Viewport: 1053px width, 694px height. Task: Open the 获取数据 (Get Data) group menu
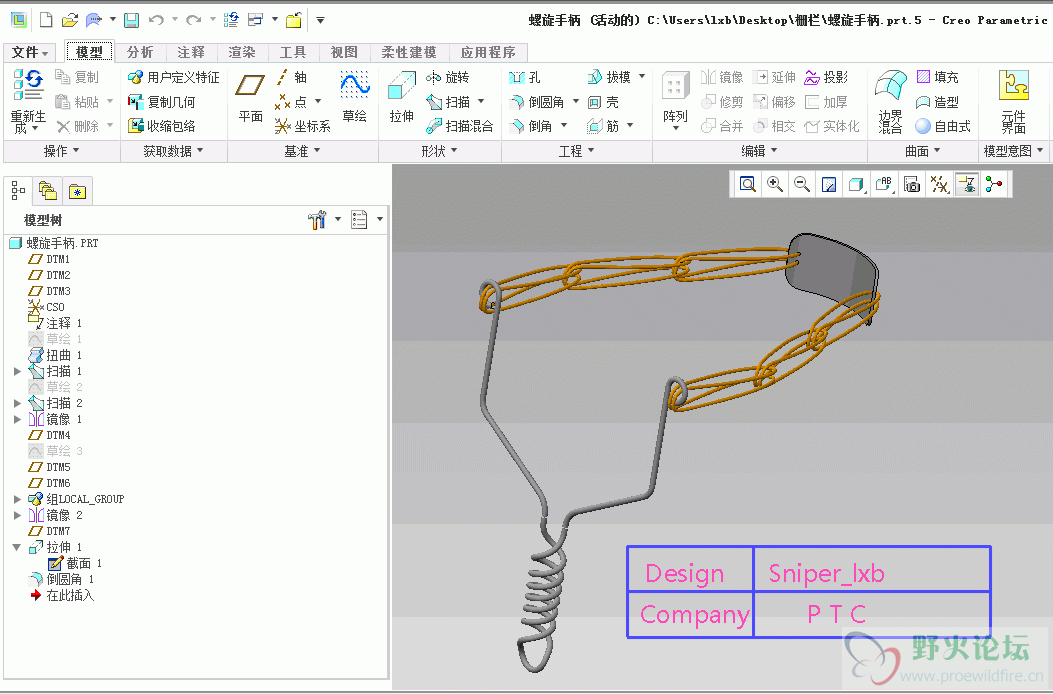coord(173,151)
